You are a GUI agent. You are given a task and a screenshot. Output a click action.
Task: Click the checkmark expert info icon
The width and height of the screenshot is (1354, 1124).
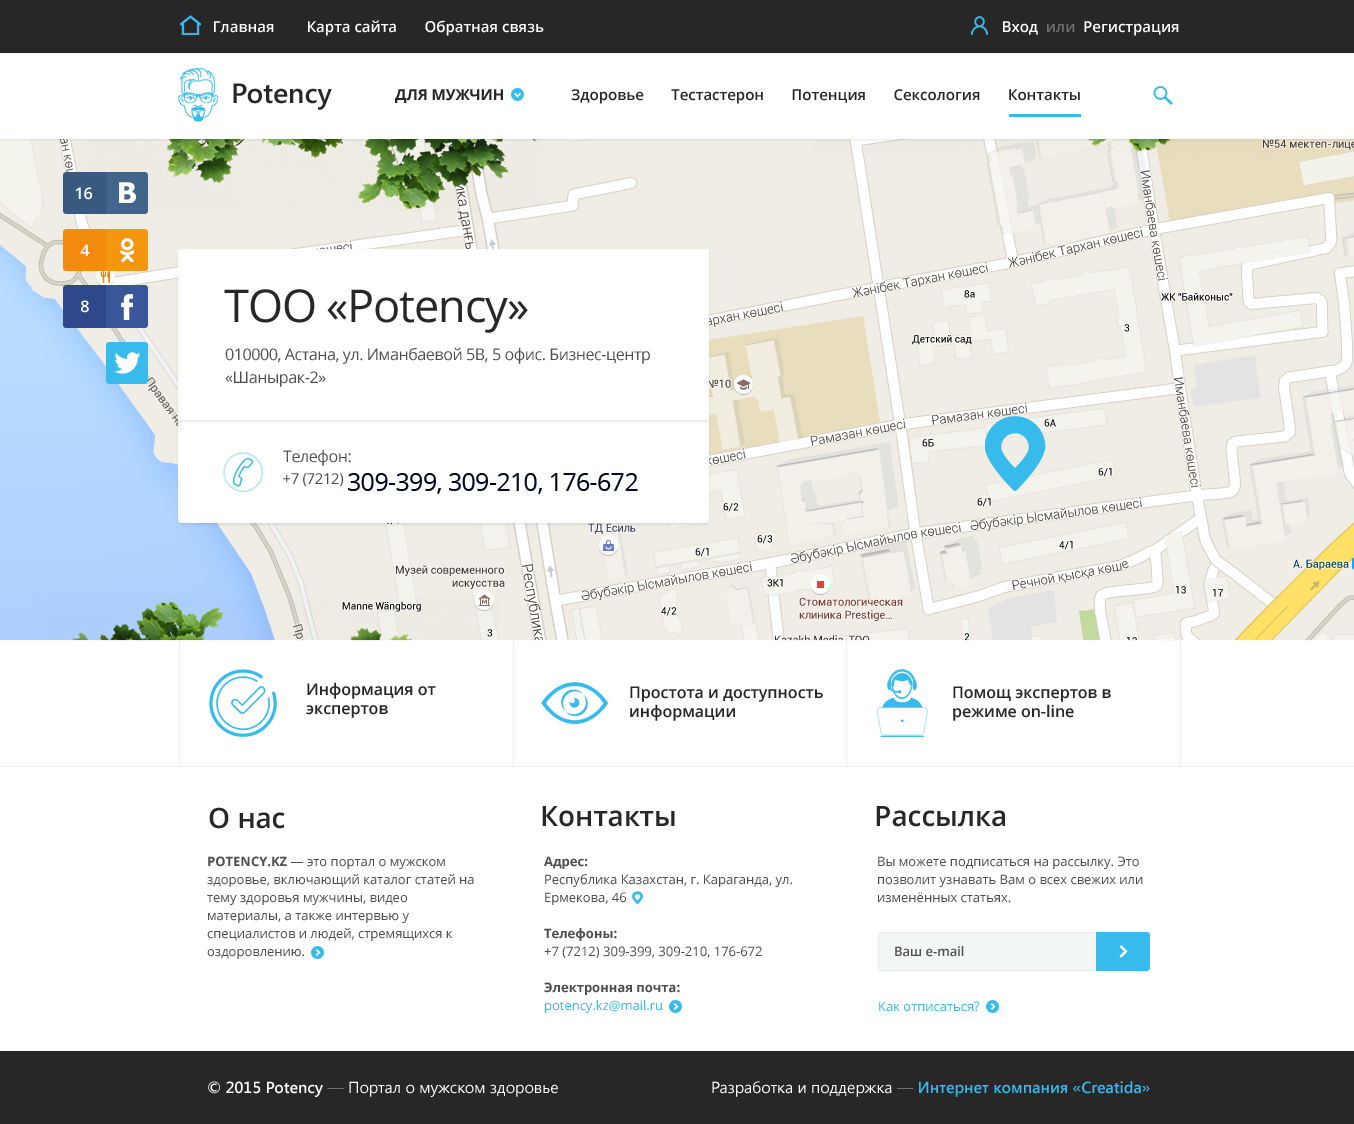click(243, 703)
